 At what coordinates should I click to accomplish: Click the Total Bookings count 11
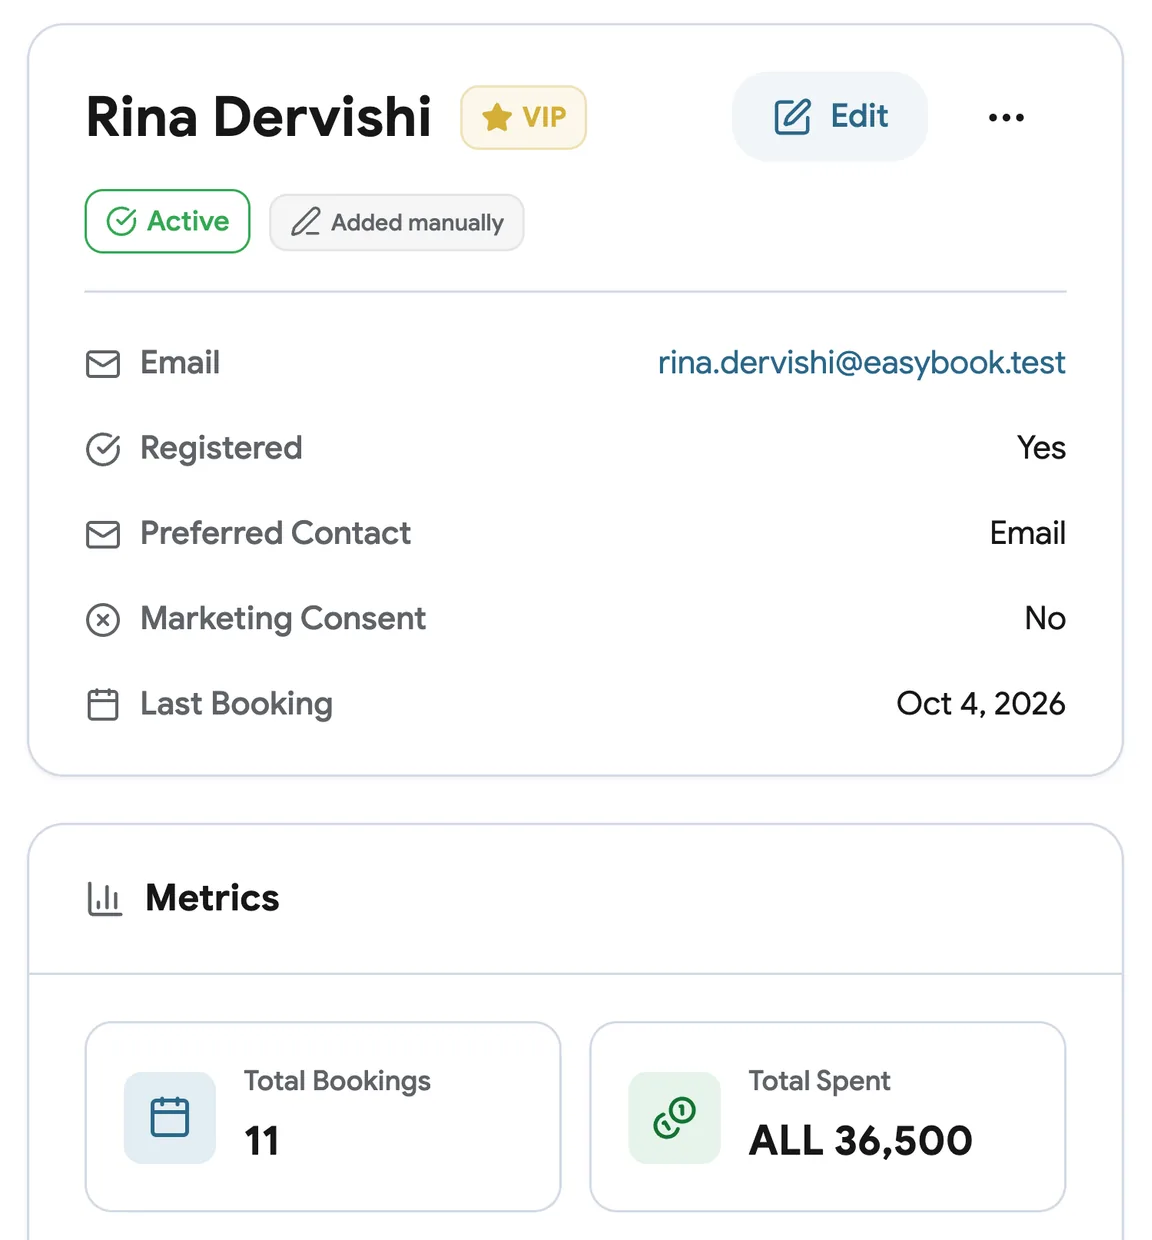(x=262, y=1141)
